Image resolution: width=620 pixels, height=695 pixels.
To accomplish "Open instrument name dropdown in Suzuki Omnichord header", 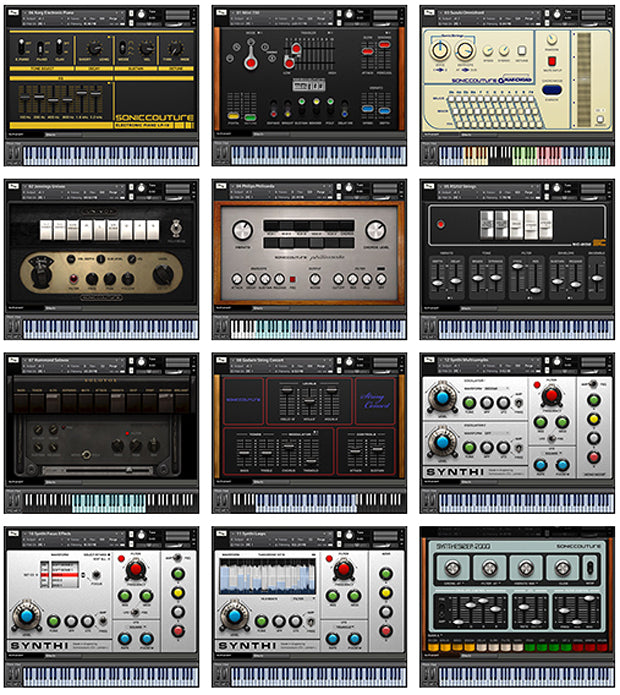I will (x=491, y=13).
